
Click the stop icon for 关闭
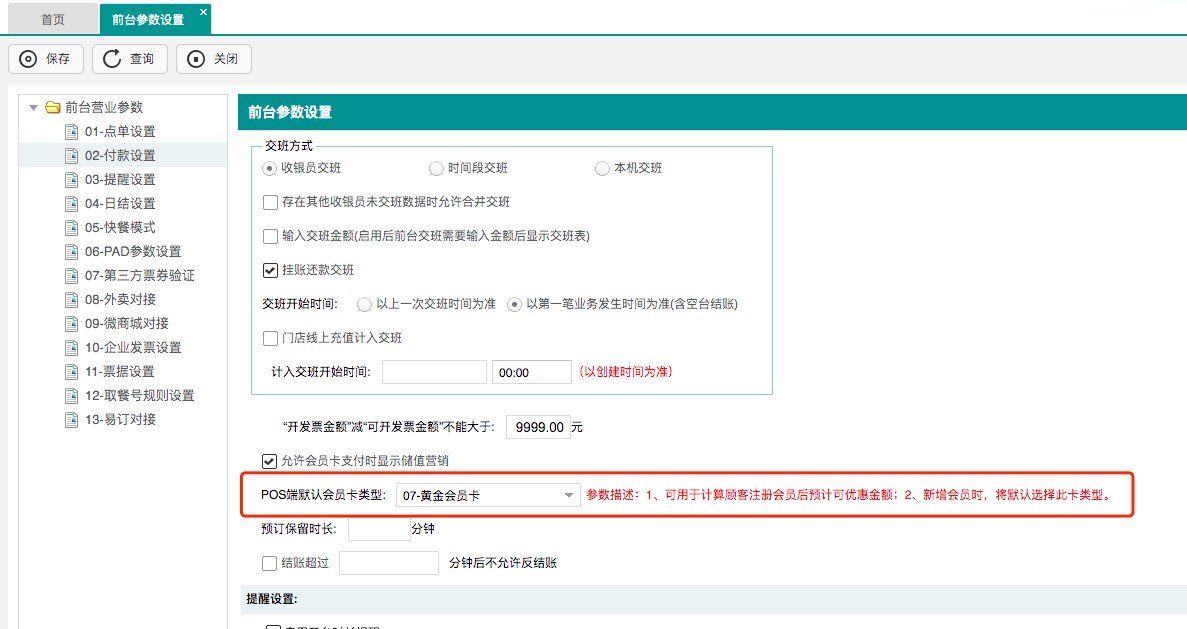tap(196, 59)
